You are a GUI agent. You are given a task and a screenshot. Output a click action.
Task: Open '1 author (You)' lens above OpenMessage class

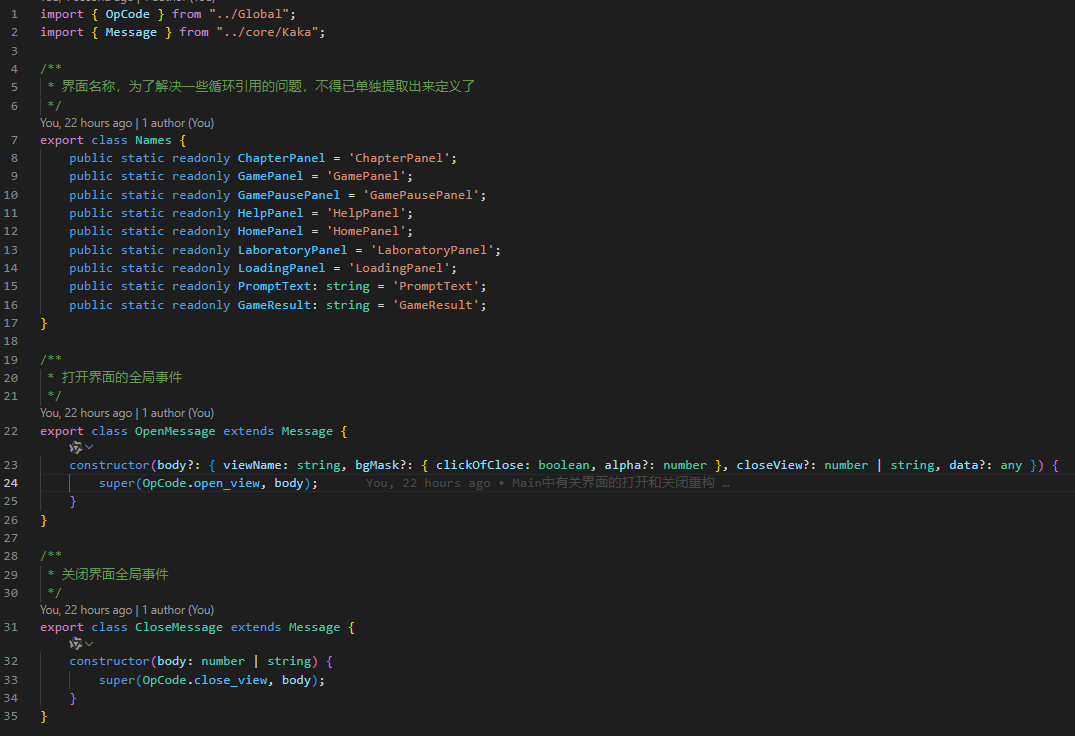click(x=178, y=413)
